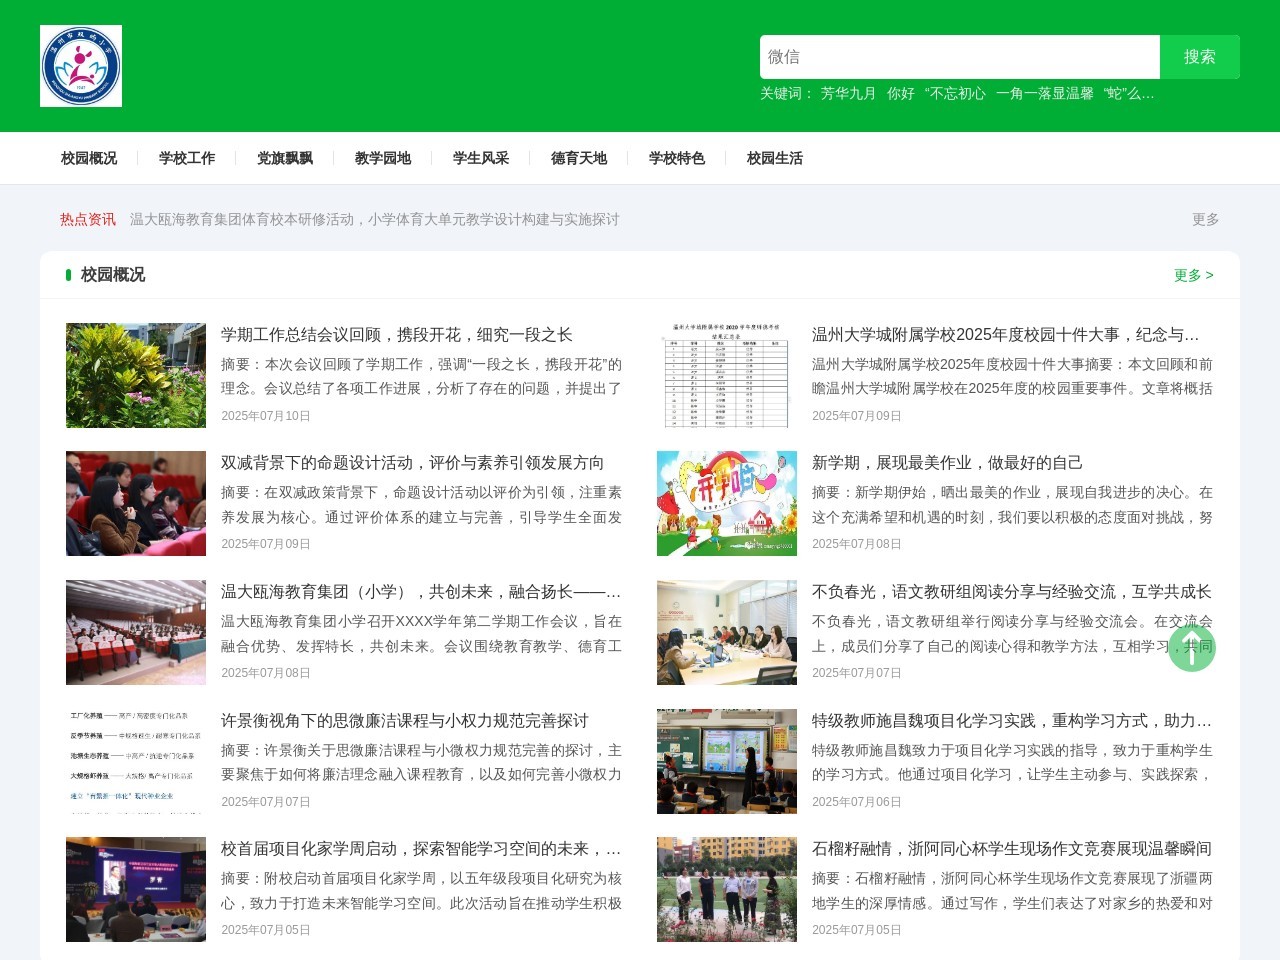Open the 校园生活 section

773,158
